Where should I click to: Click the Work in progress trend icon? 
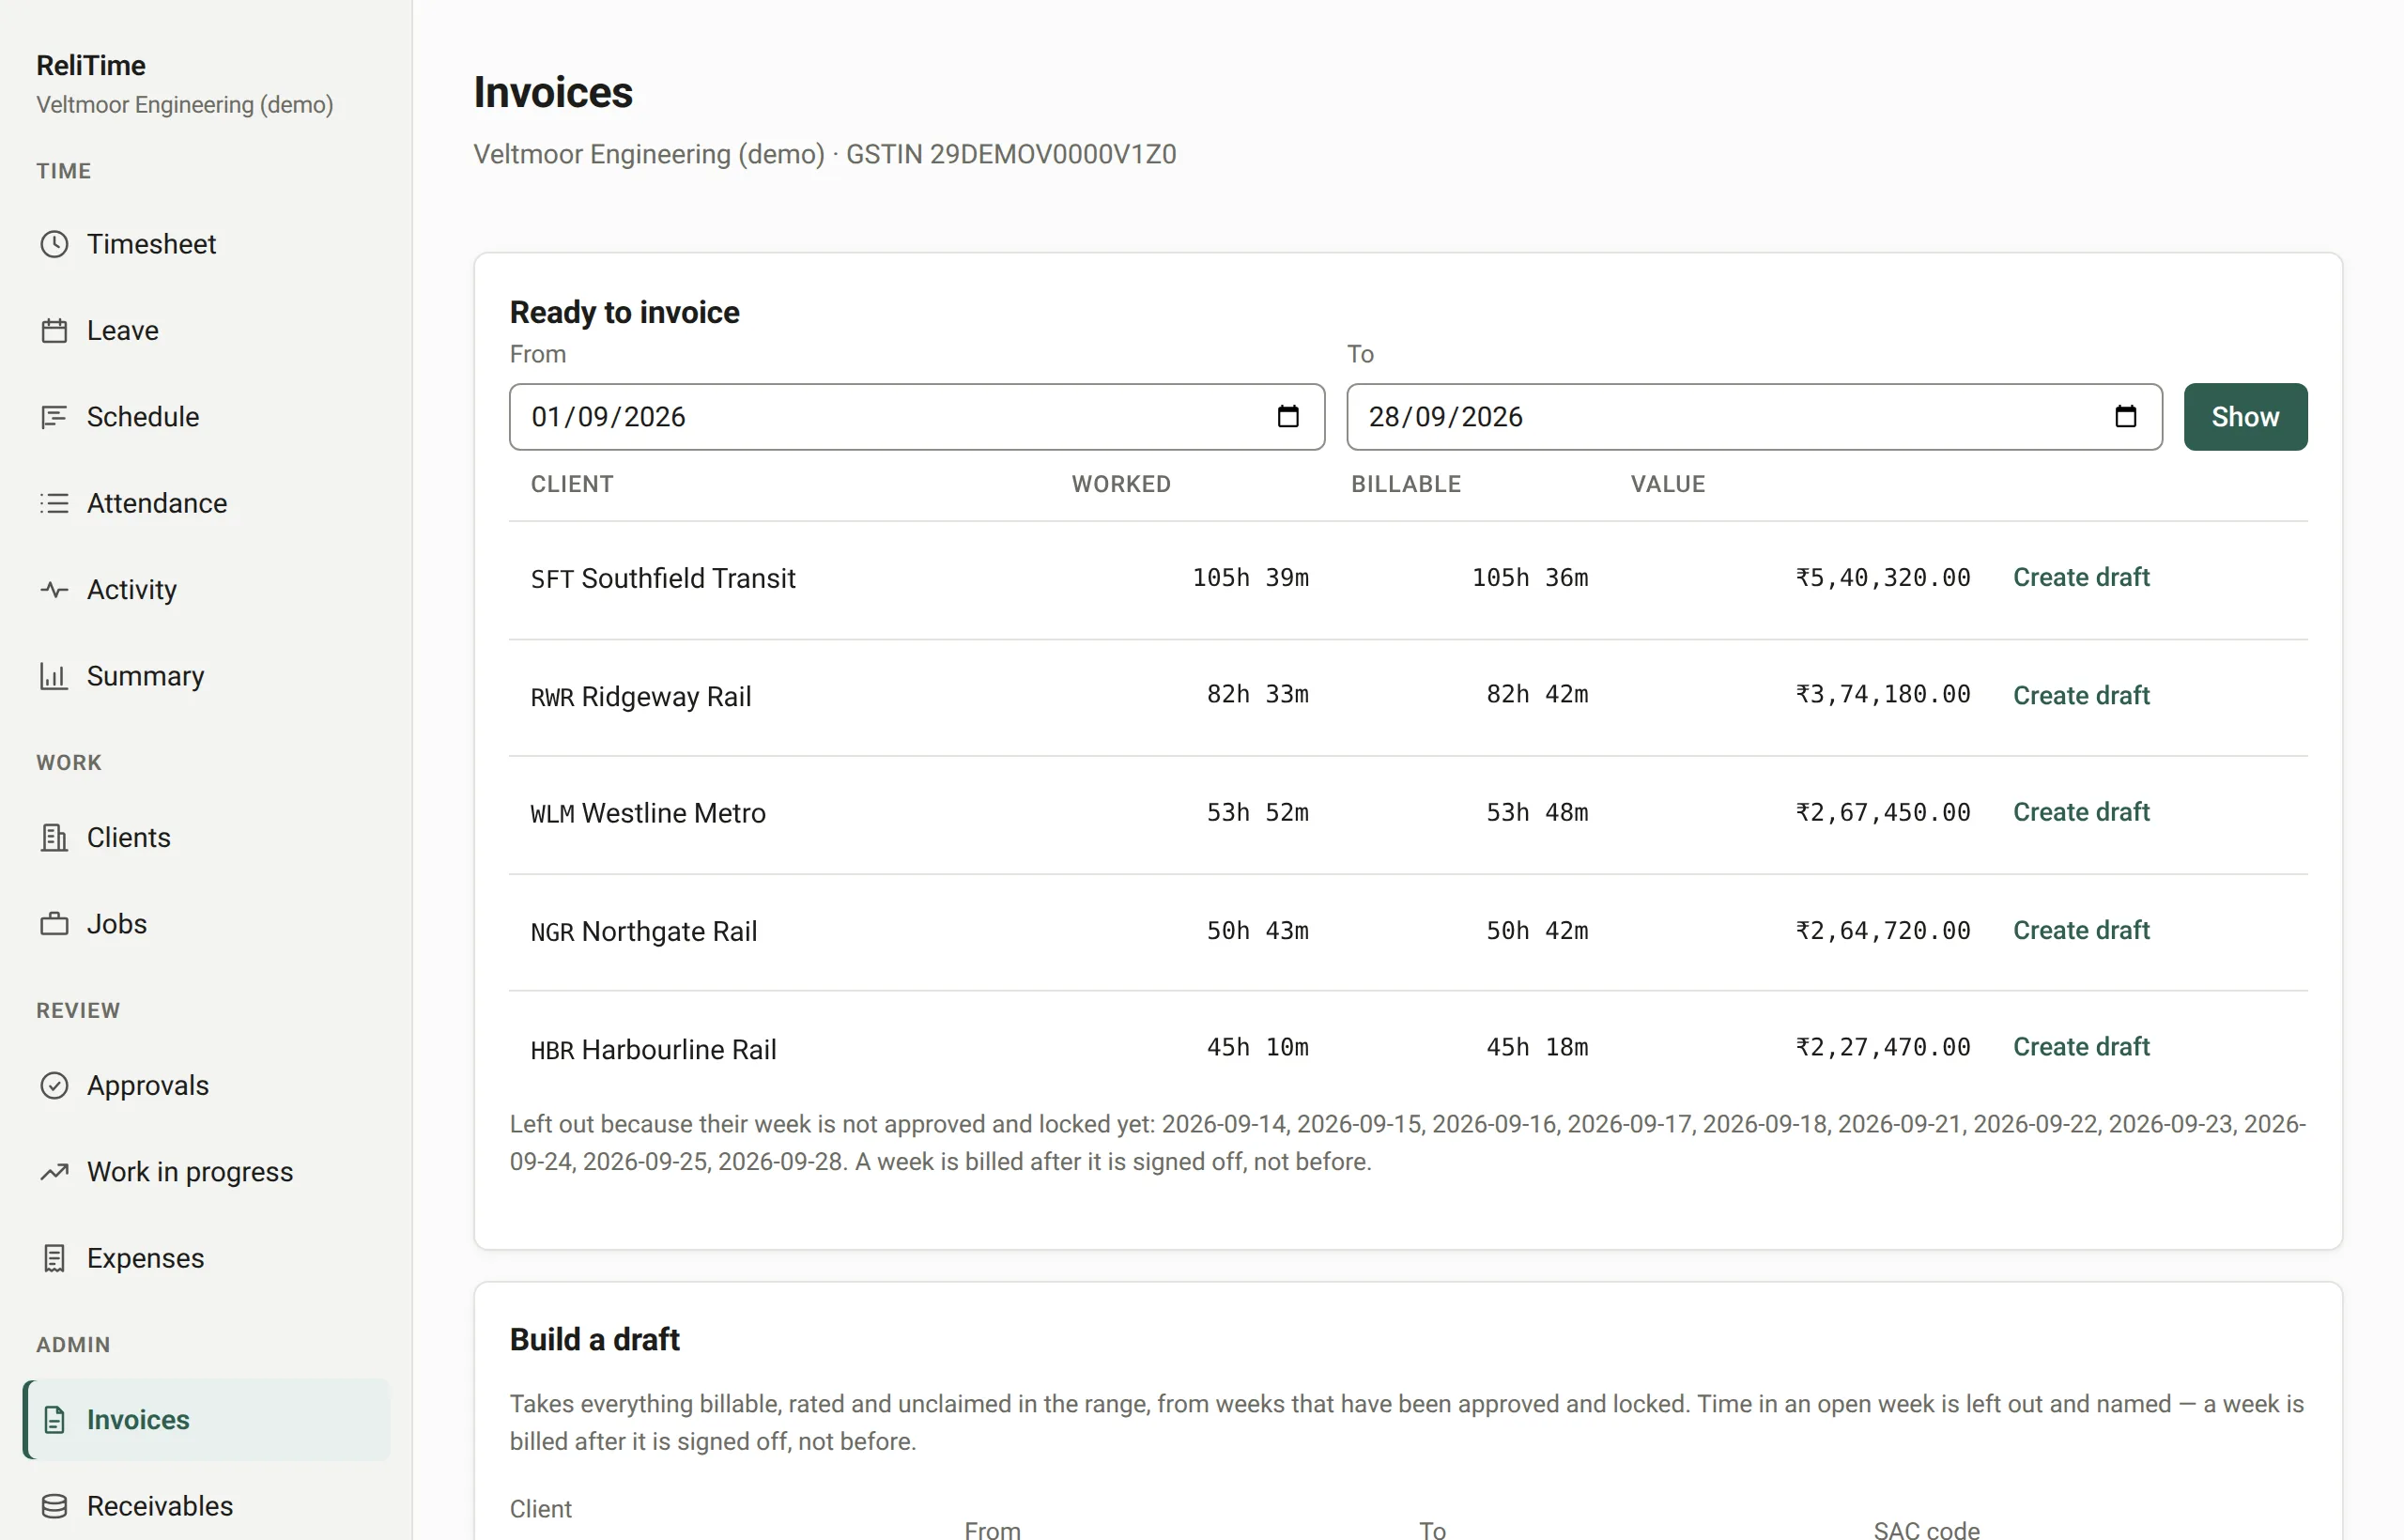click(x=54, y=1172)
